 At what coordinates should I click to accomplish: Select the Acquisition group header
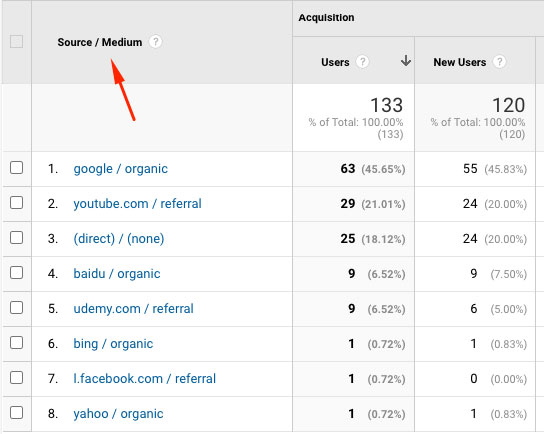click(326, 18)
